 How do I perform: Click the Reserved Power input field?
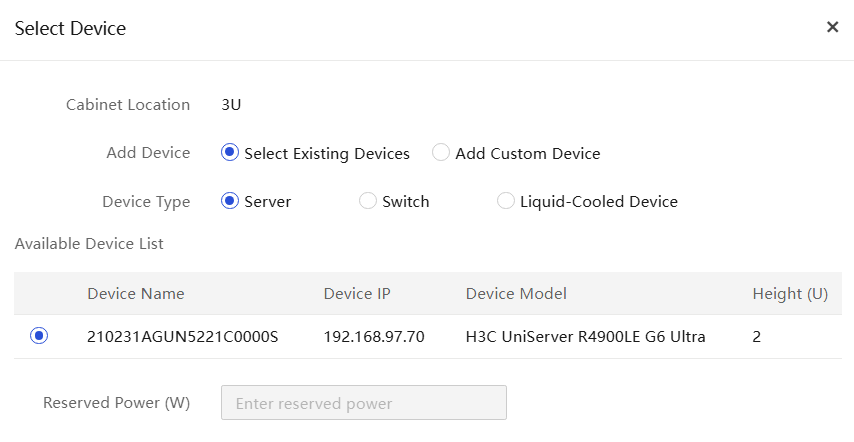[363, 403]
